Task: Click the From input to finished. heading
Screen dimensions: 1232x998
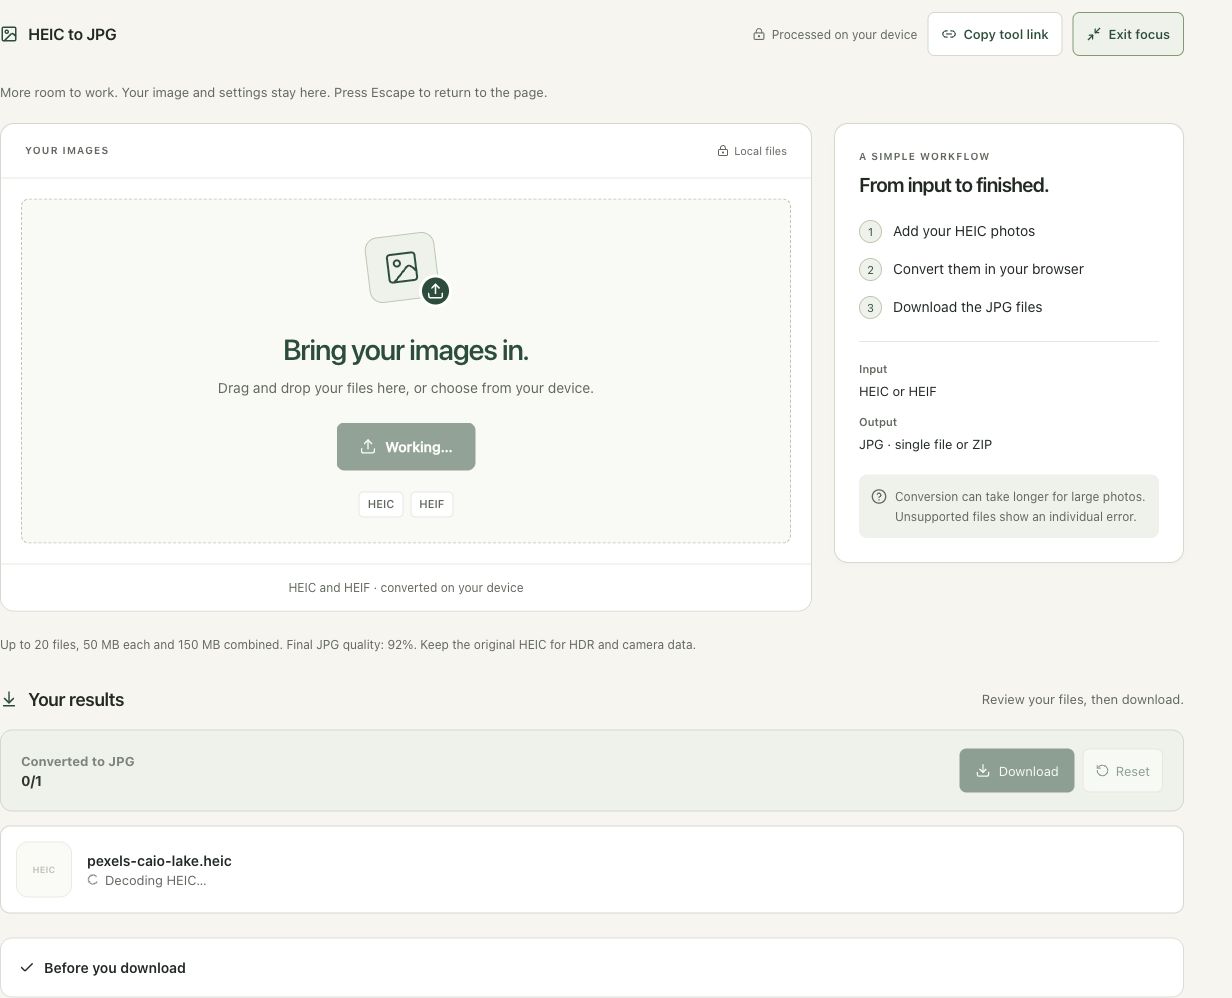Action: (954, 185)
